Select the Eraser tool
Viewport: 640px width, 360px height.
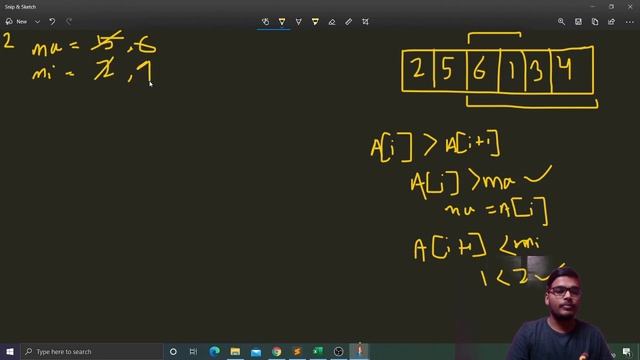(332, 22)
